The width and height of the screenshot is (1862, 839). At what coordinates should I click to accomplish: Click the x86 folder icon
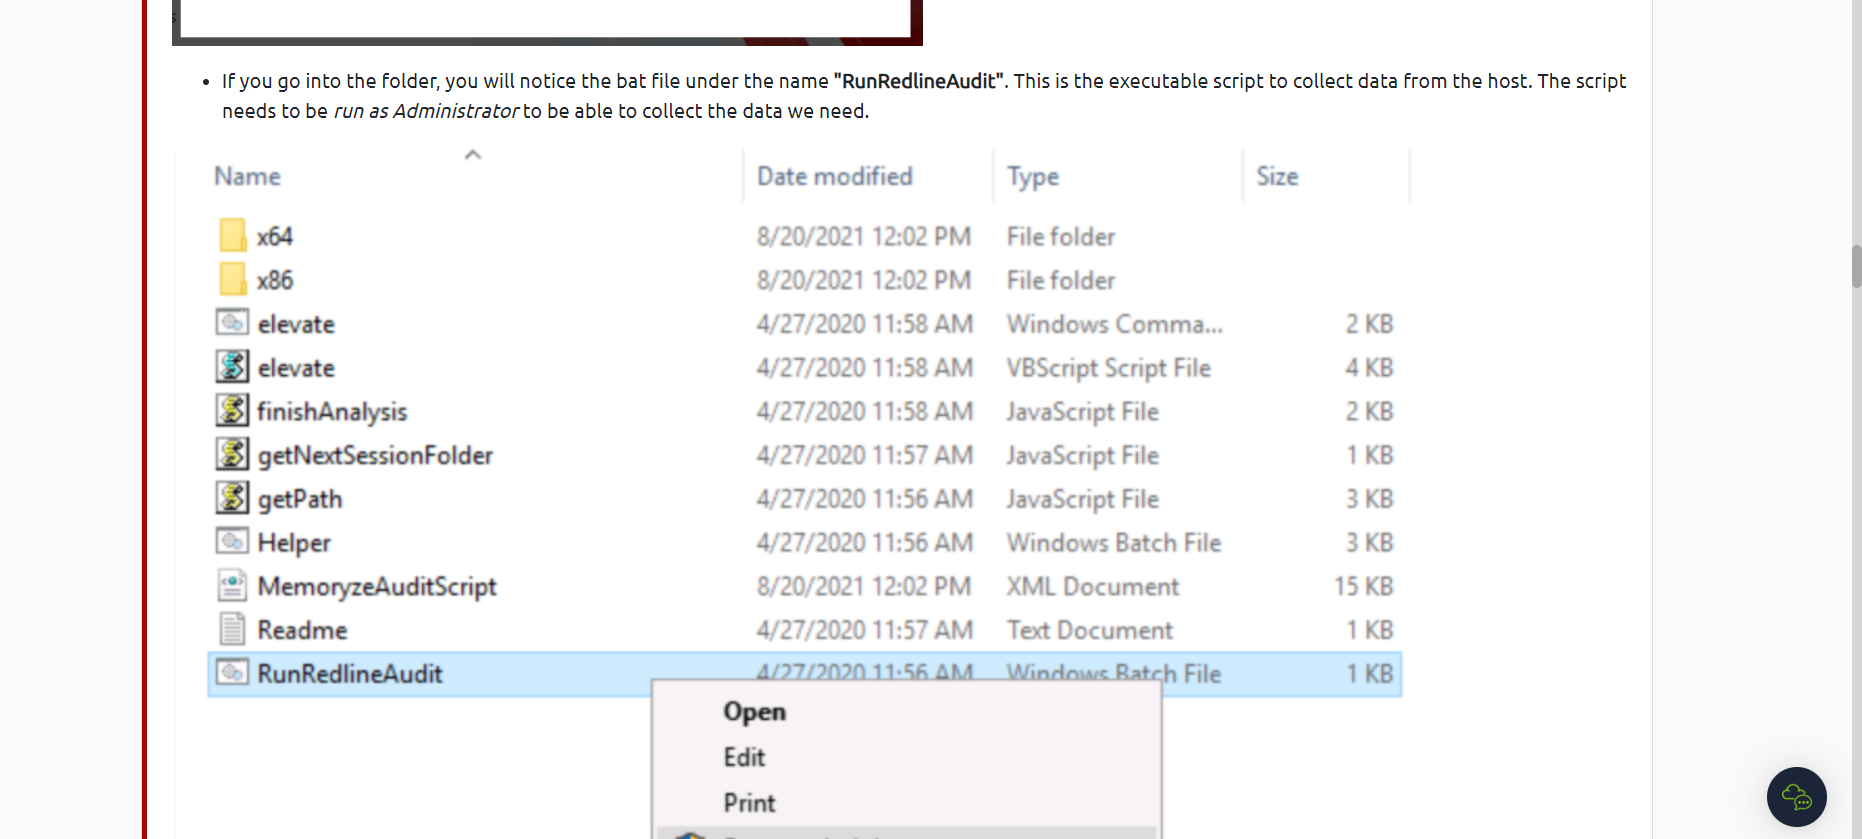[x=232, y=280]
